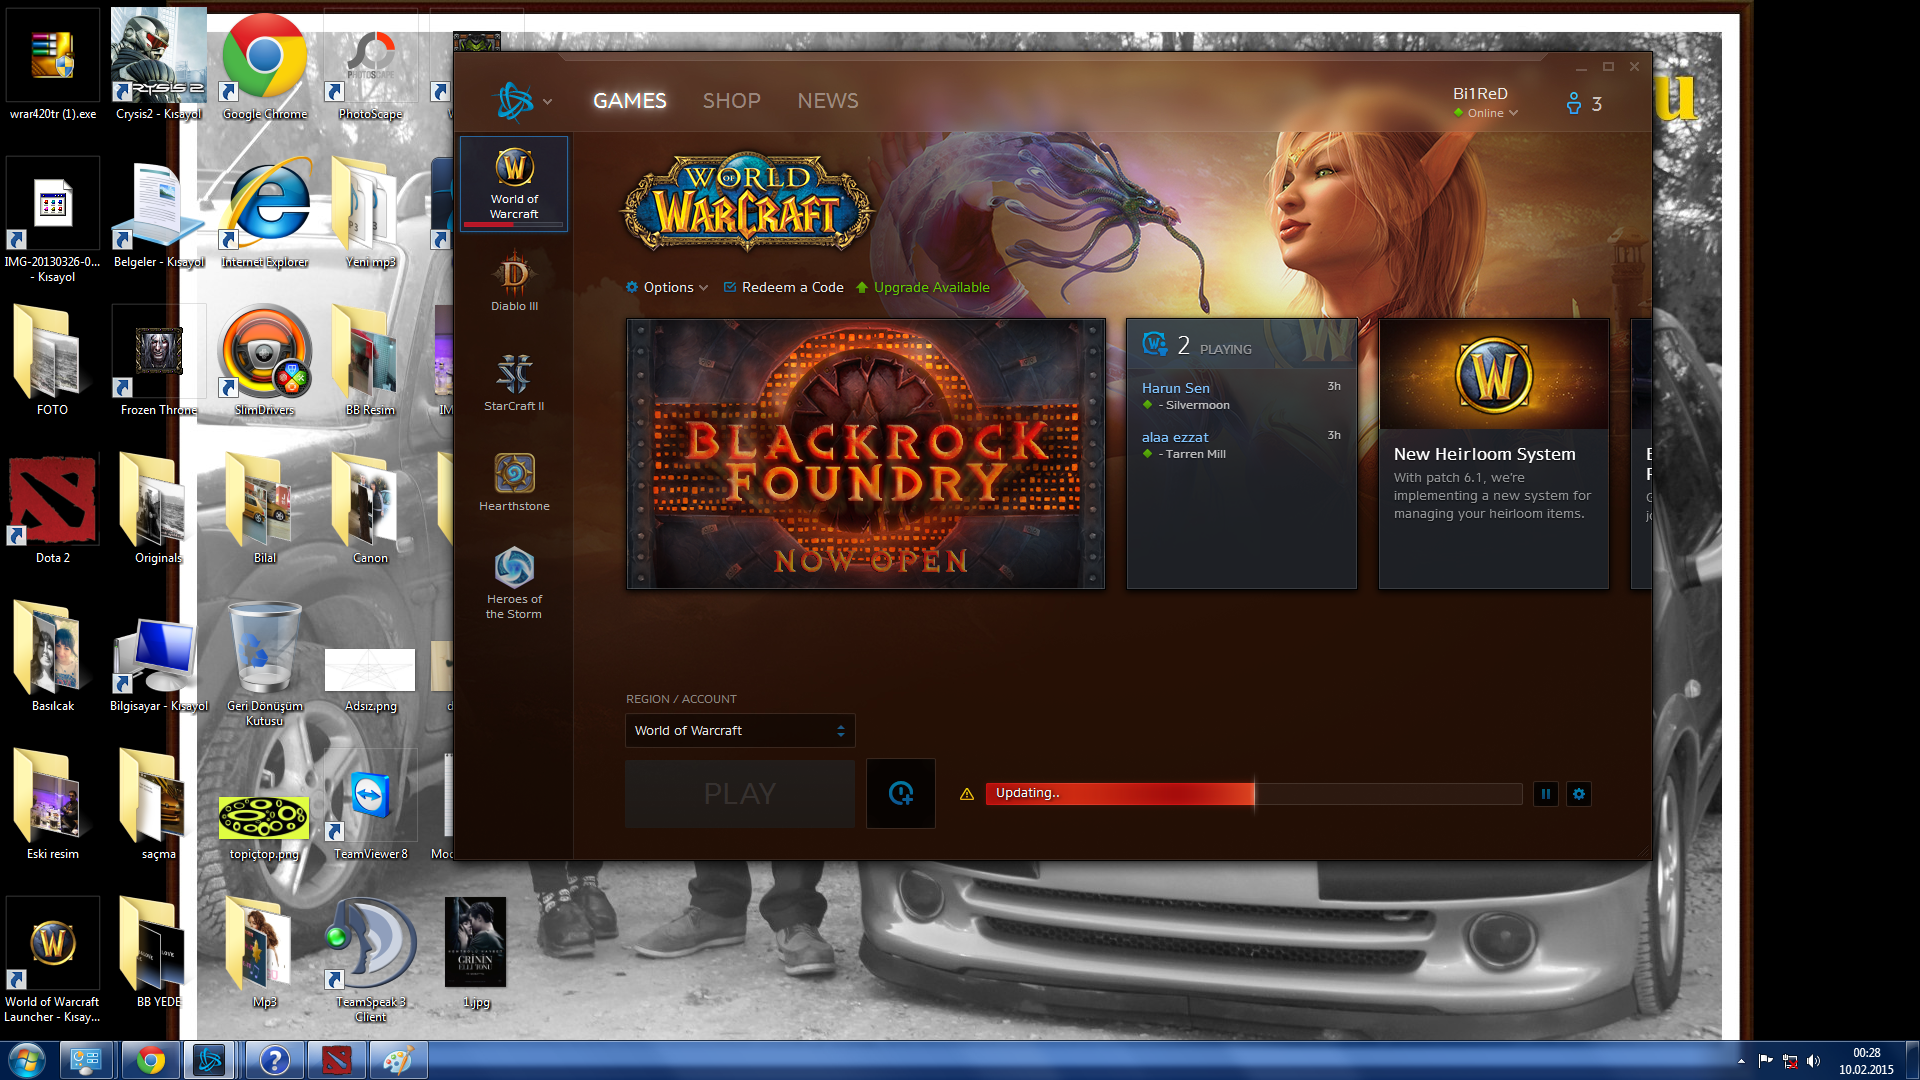The height and width of the screenshot is (1080, 1920).
Task: Open SlimDrivers desktop shortcut
Action: click(x=265, y=362)
